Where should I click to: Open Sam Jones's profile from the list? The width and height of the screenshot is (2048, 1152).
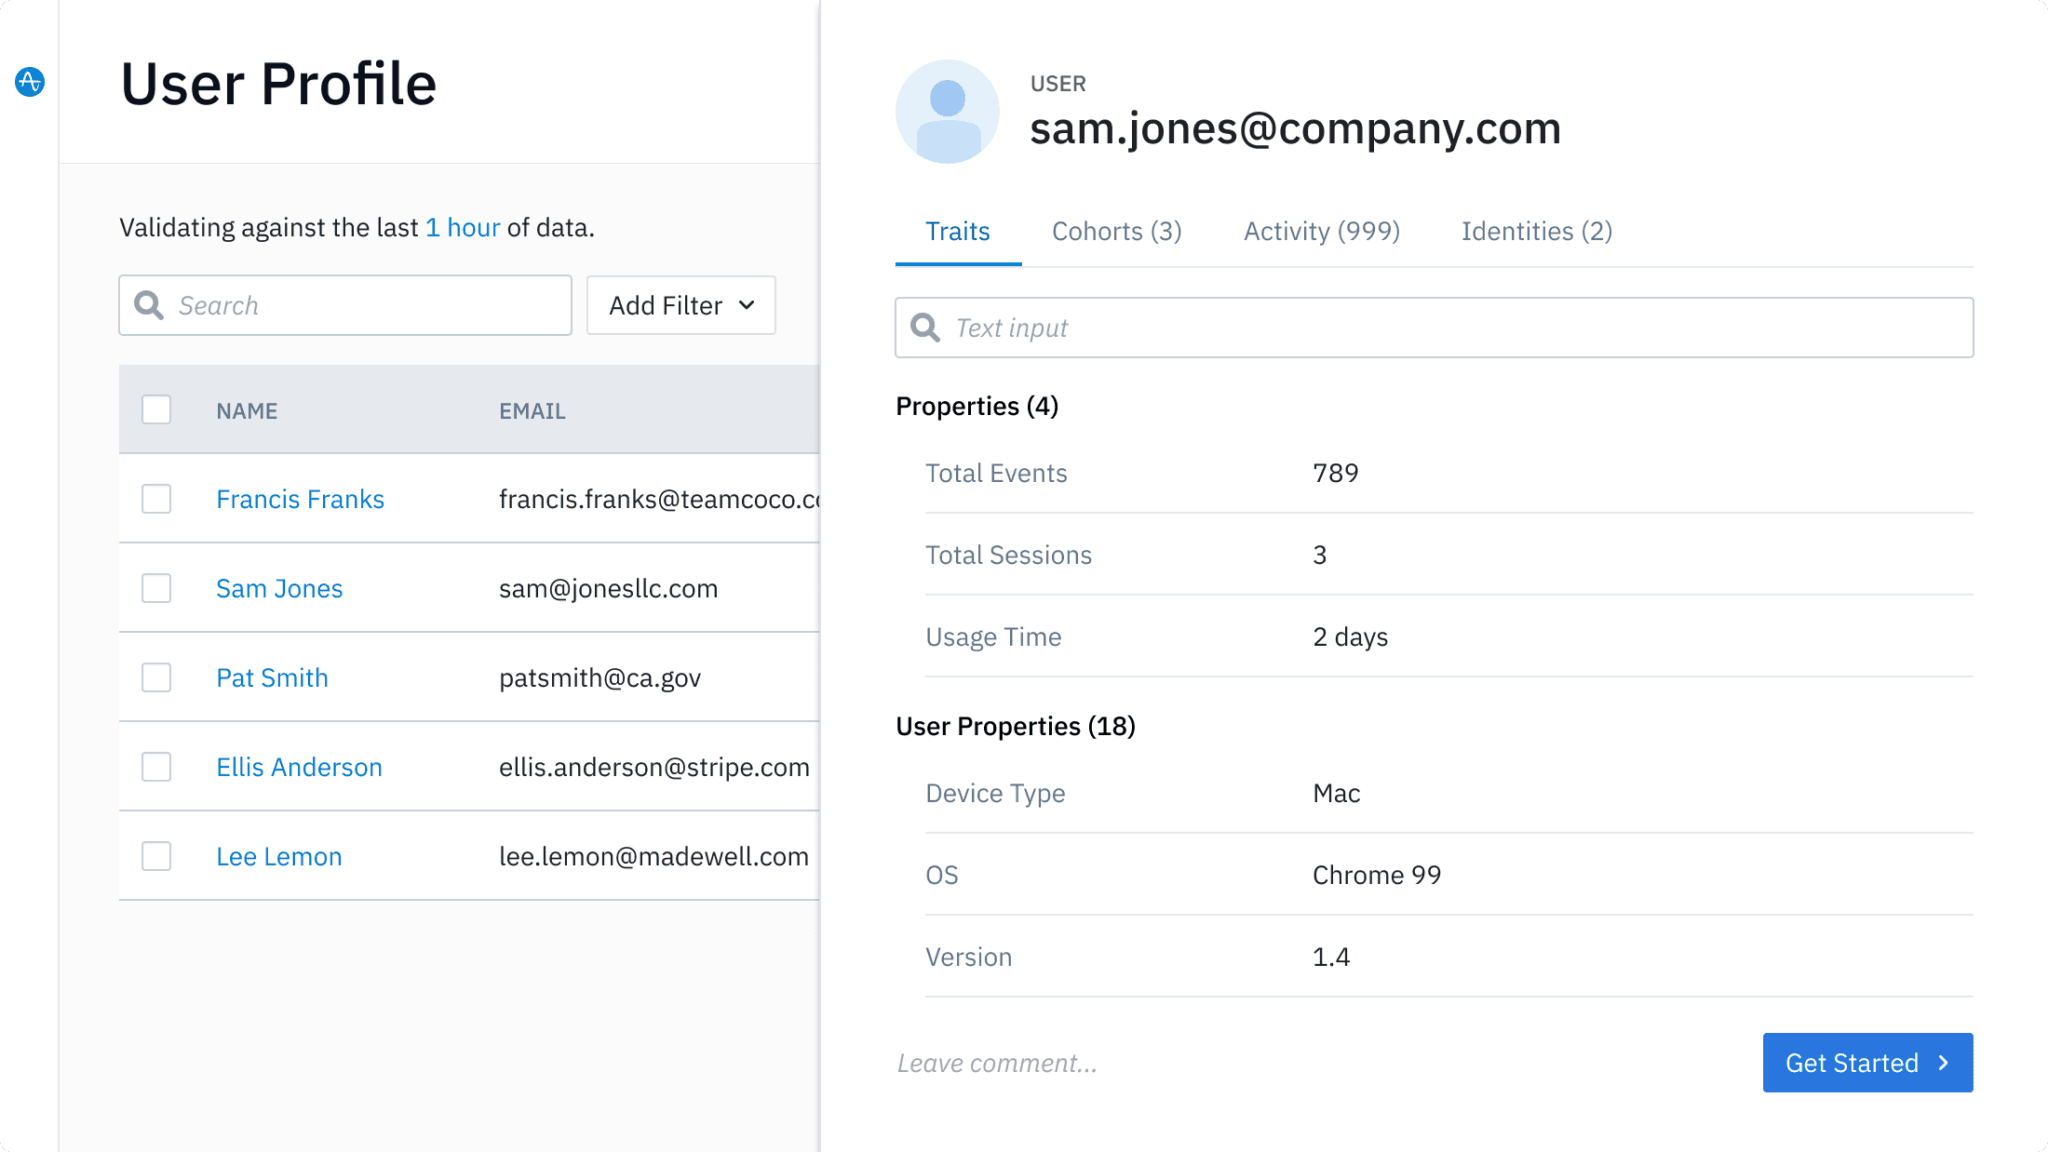[x=279, y=588]
